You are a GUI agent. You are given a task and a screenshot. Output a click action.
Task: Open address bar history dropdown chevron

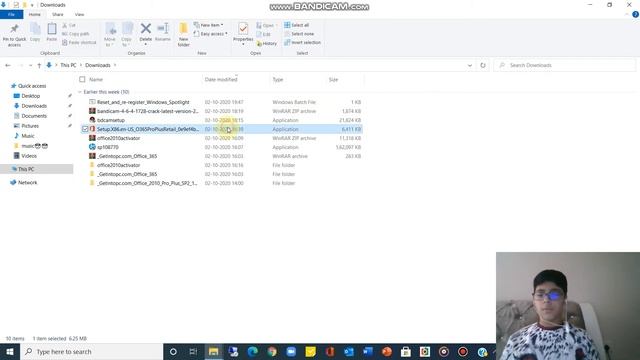pos(470,65)
